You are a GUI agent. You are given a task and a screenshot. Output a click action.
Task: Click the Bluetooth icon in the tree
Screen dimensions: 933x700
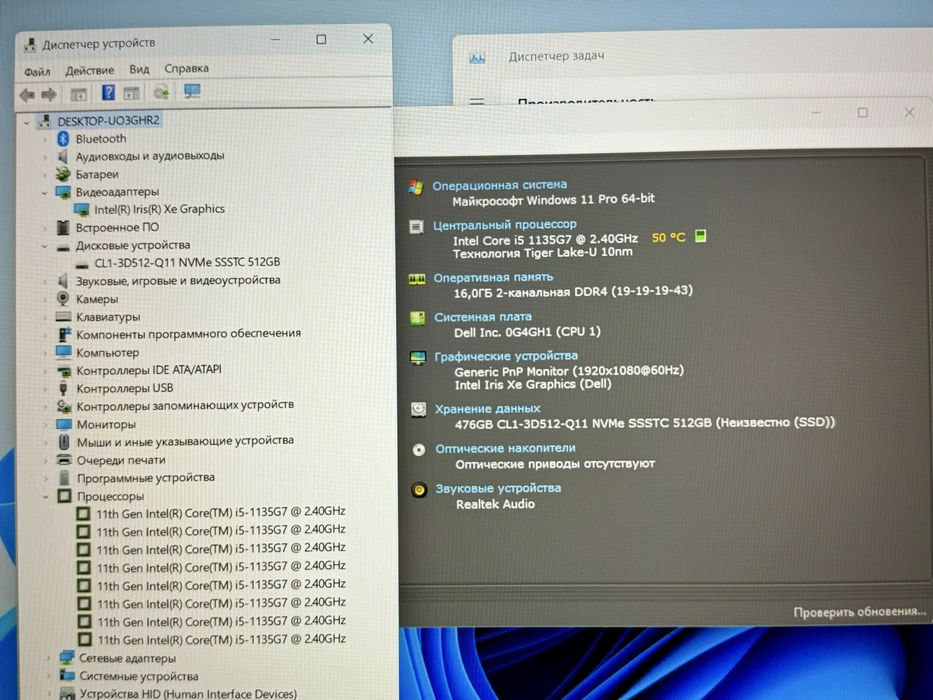click(x=63, y=139)
